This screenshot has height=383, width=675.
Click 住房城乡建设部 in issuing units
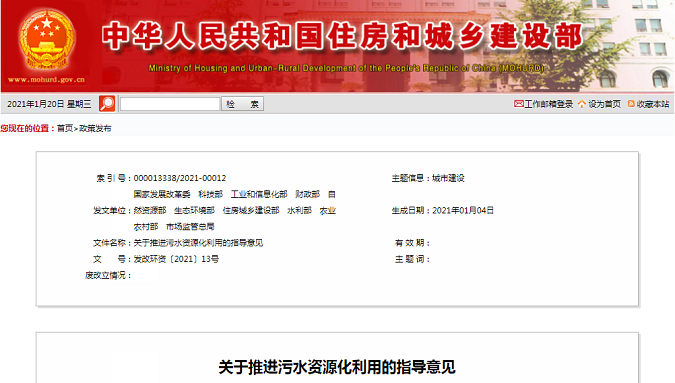251,210
